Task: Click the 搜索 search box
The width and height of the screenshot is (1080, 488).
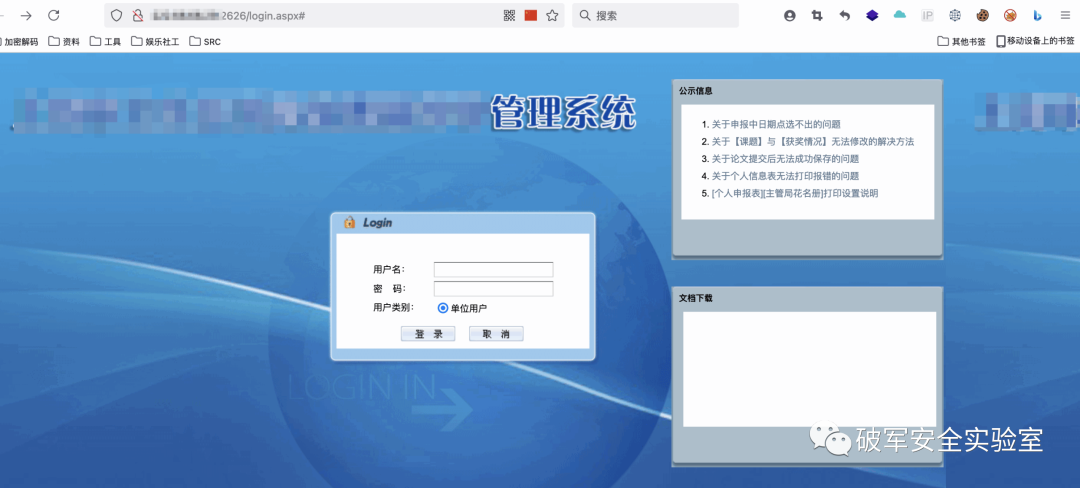Action: click(655, 16)
